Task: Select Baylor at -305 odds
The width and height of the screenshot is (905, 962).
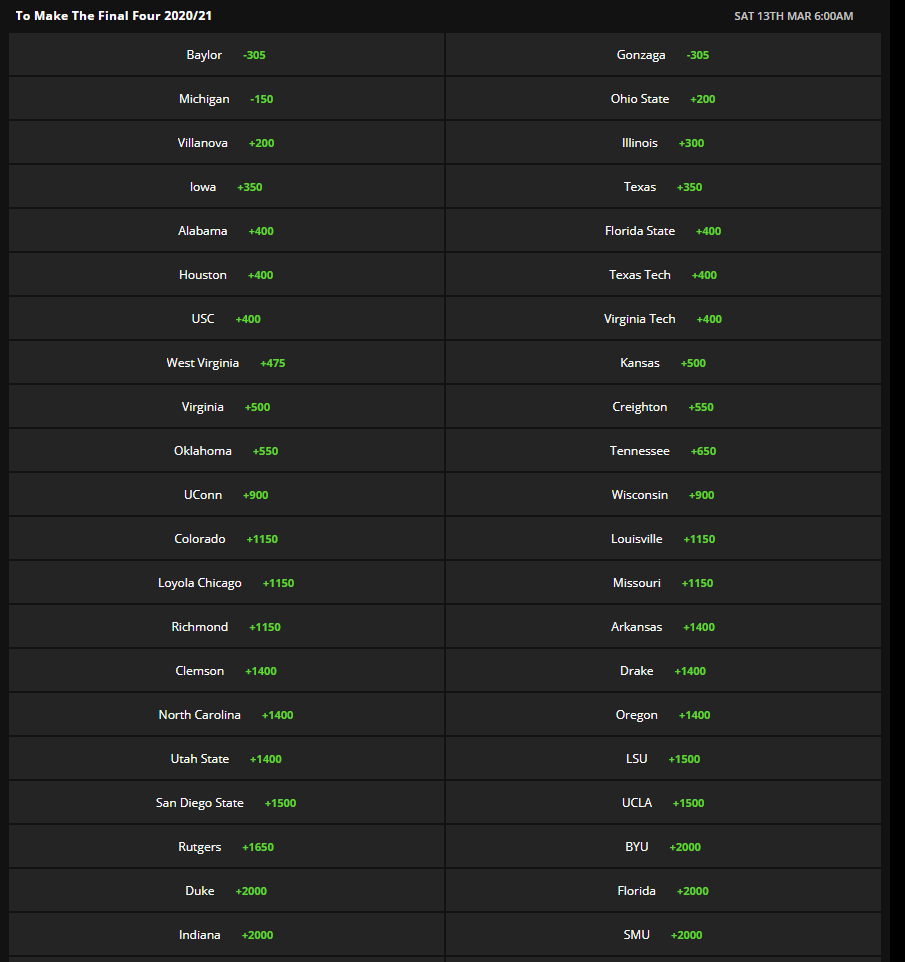Action: coord(226,55)
